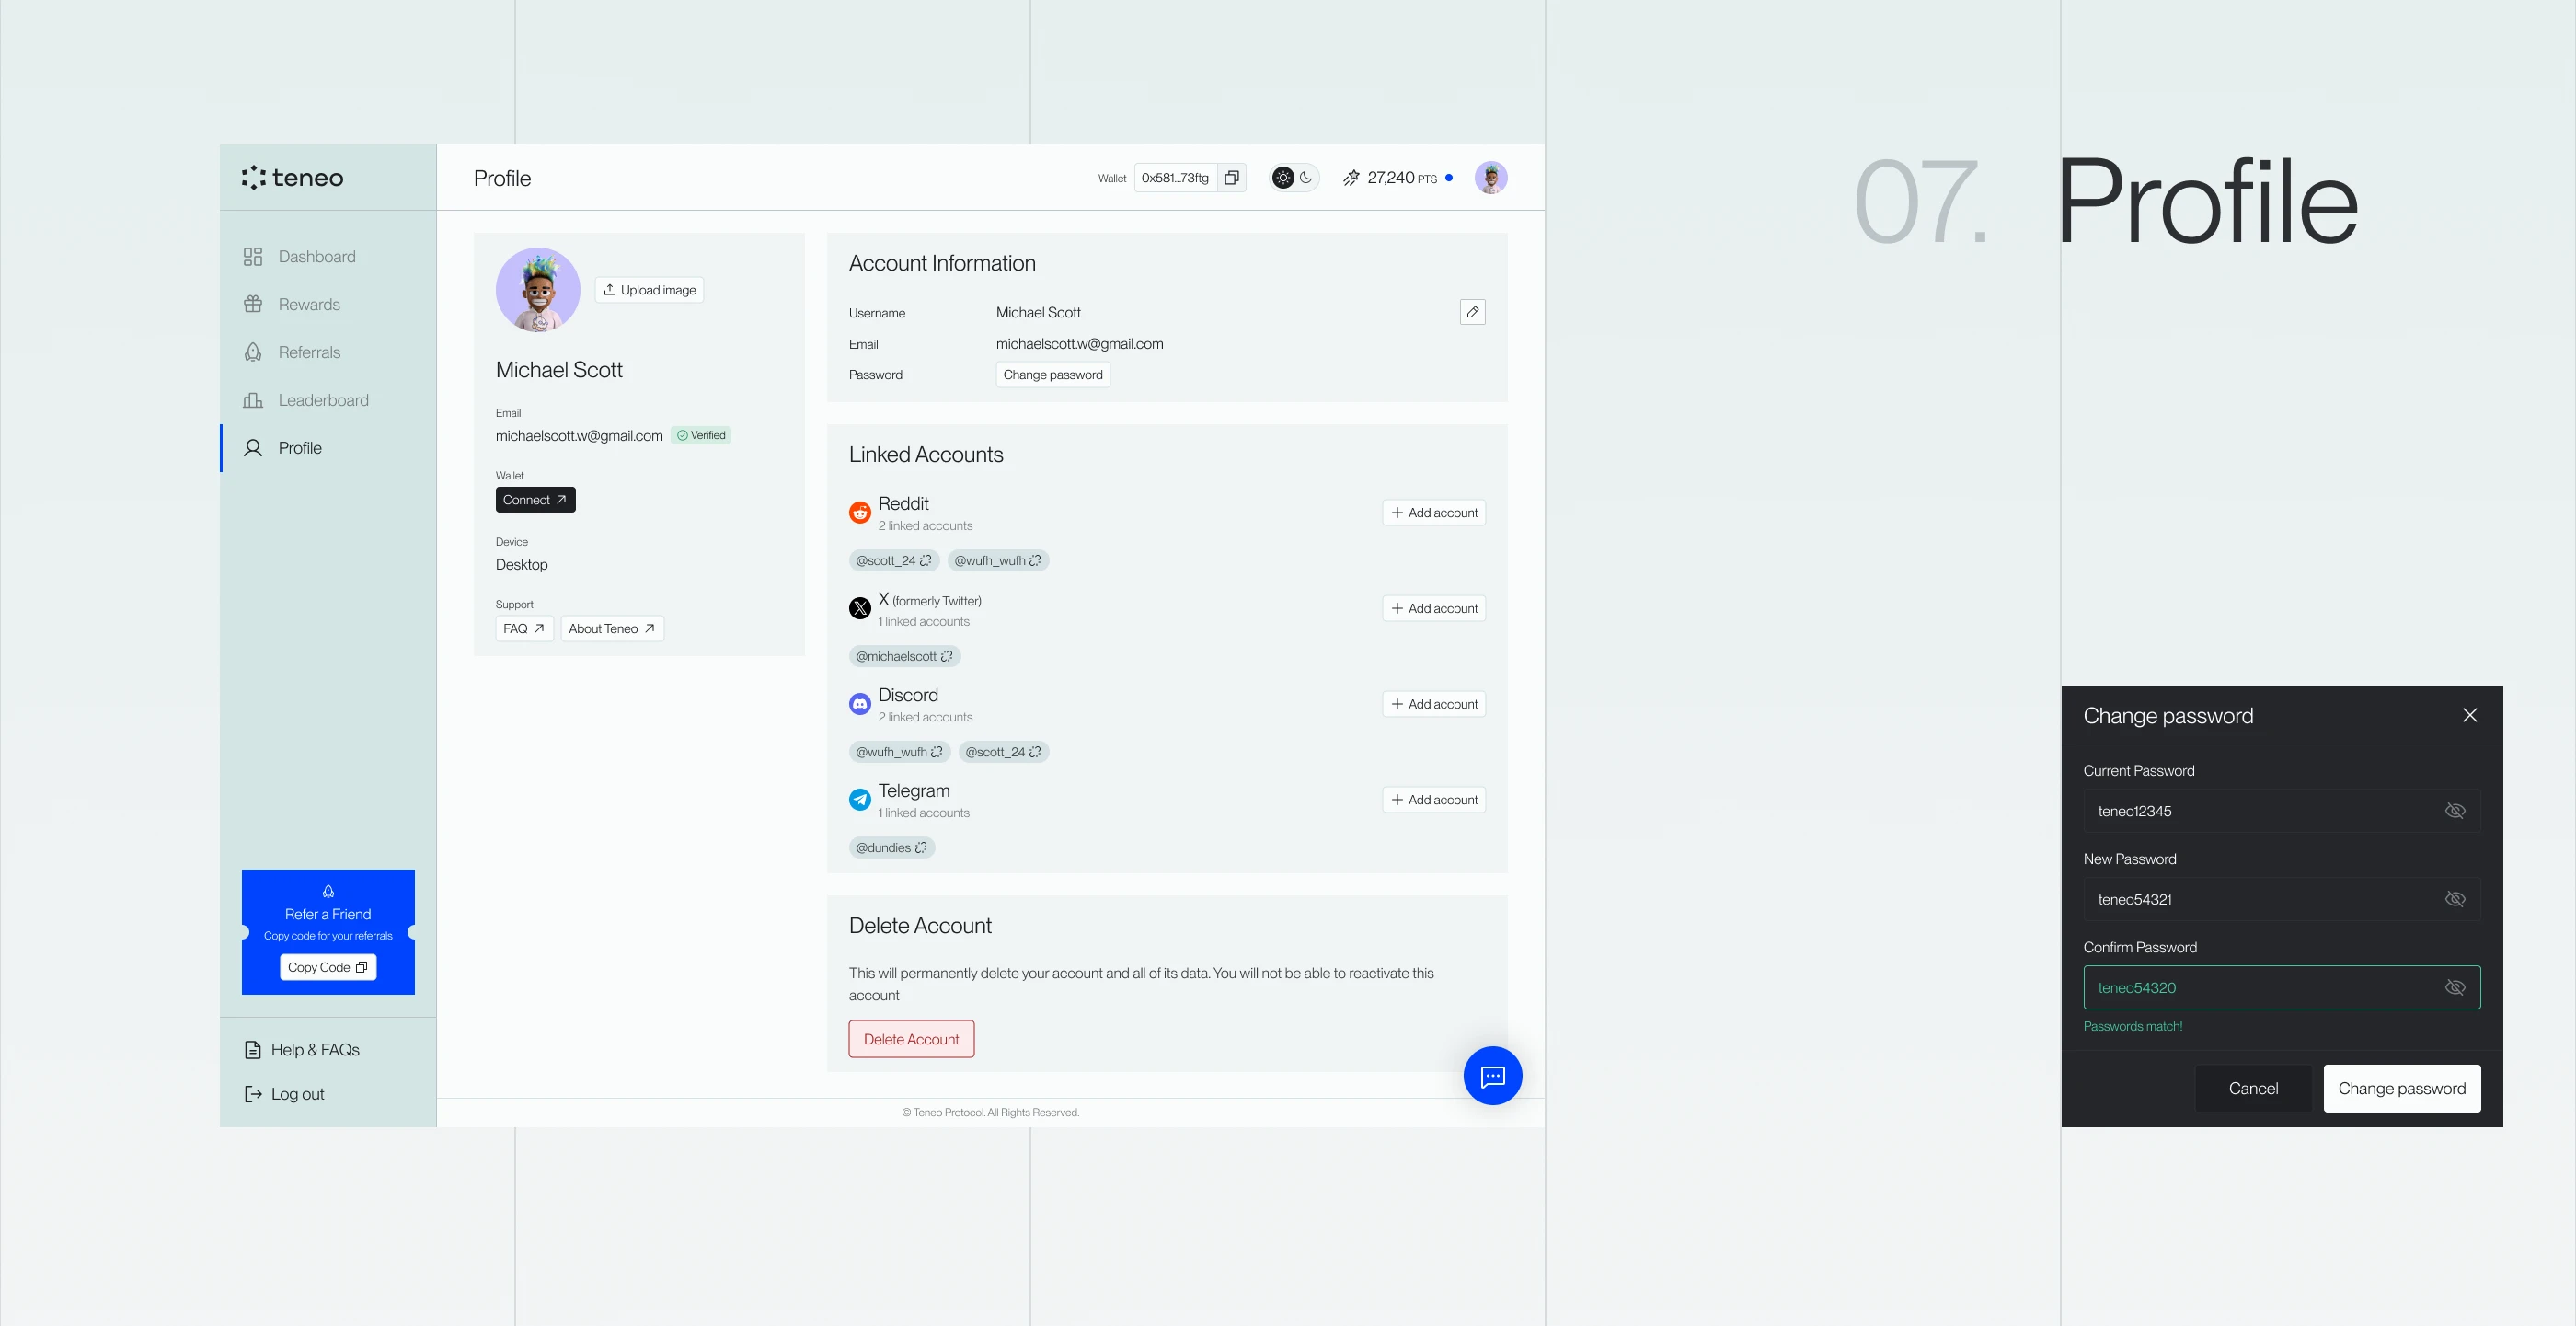Click the points rocket icon in header
Viewport: 2576px width, 1326px height.
(1351, 178)
